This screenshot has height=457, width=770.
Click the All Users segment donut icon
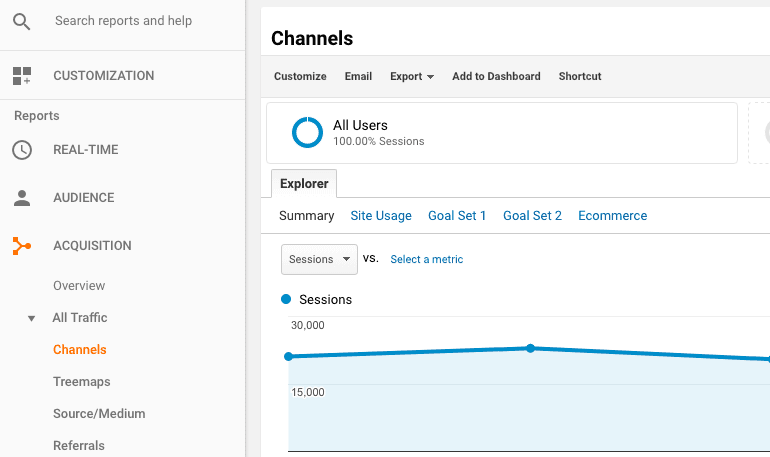[307, 133]
